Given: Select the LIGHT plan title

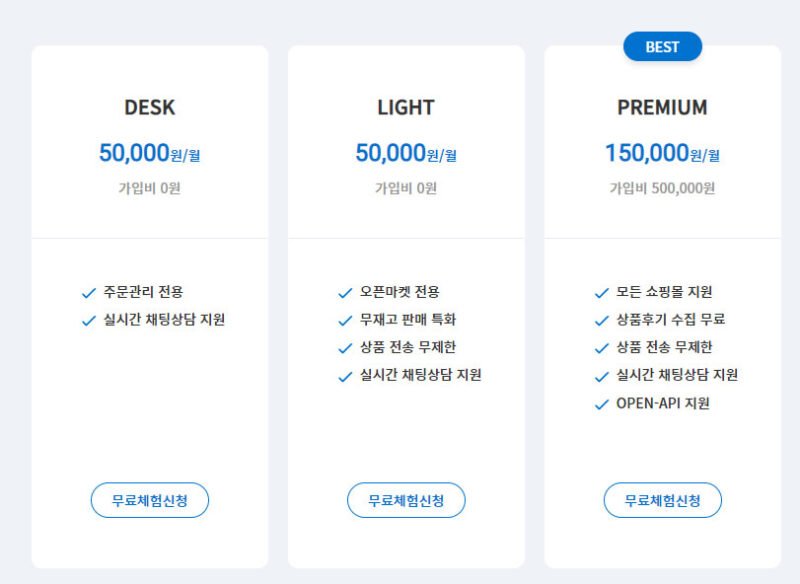Looking at the screenshot, I should [x=406, y=107].
